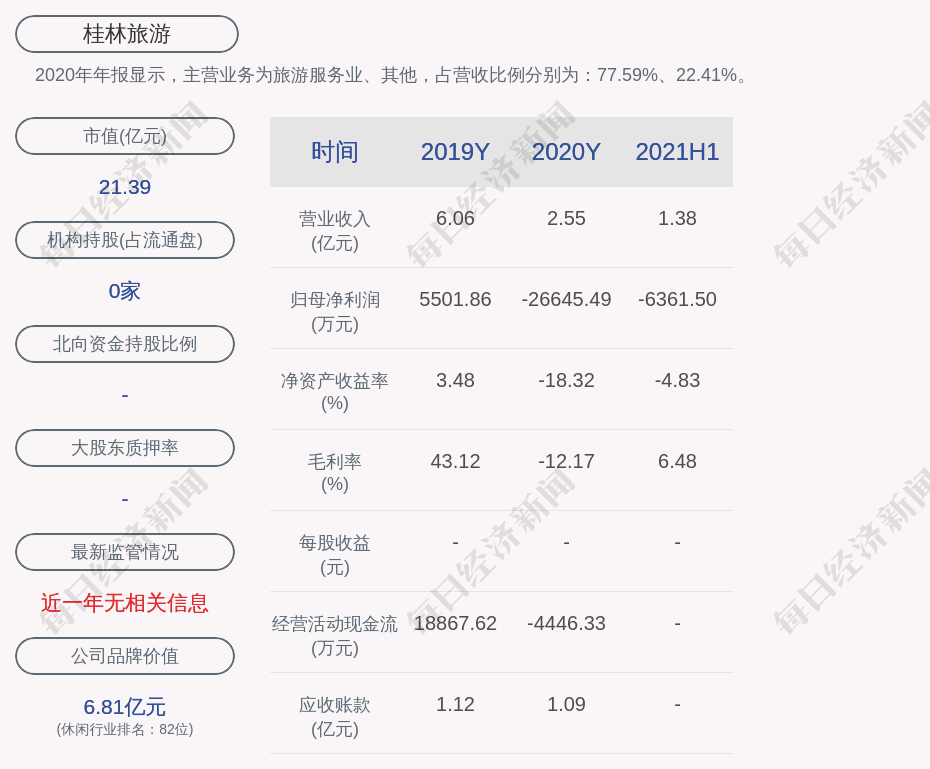This screenshot has height=769, width=930.
Task: Click the 净资产收益率 2021H1 value -4.83
Action: click(x=677, y=380)
